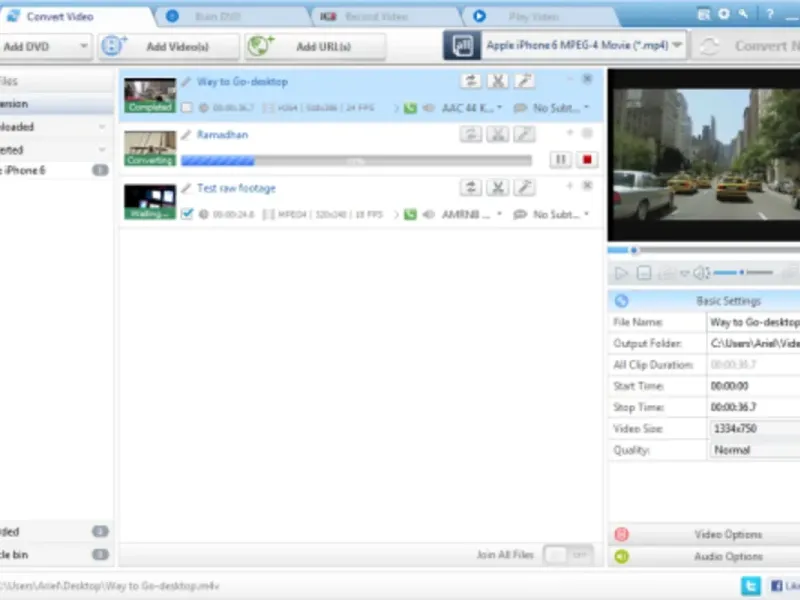Screen dimensions: 800x600
Task: Click the help question mark icon
Action: (769, 14)
